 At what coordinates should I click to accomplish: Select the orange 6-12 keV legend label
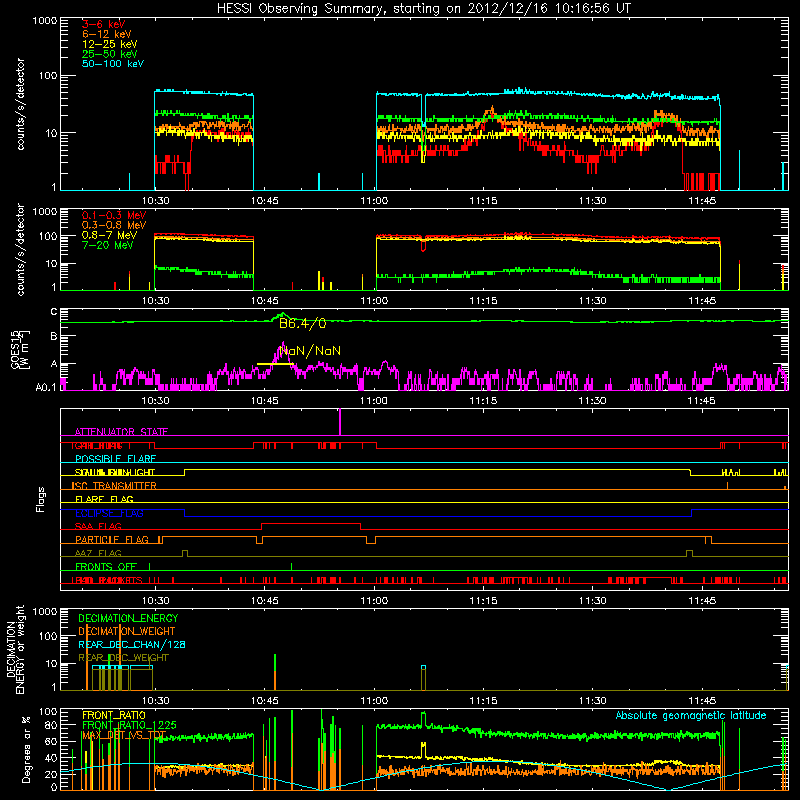tap(107, 34)
